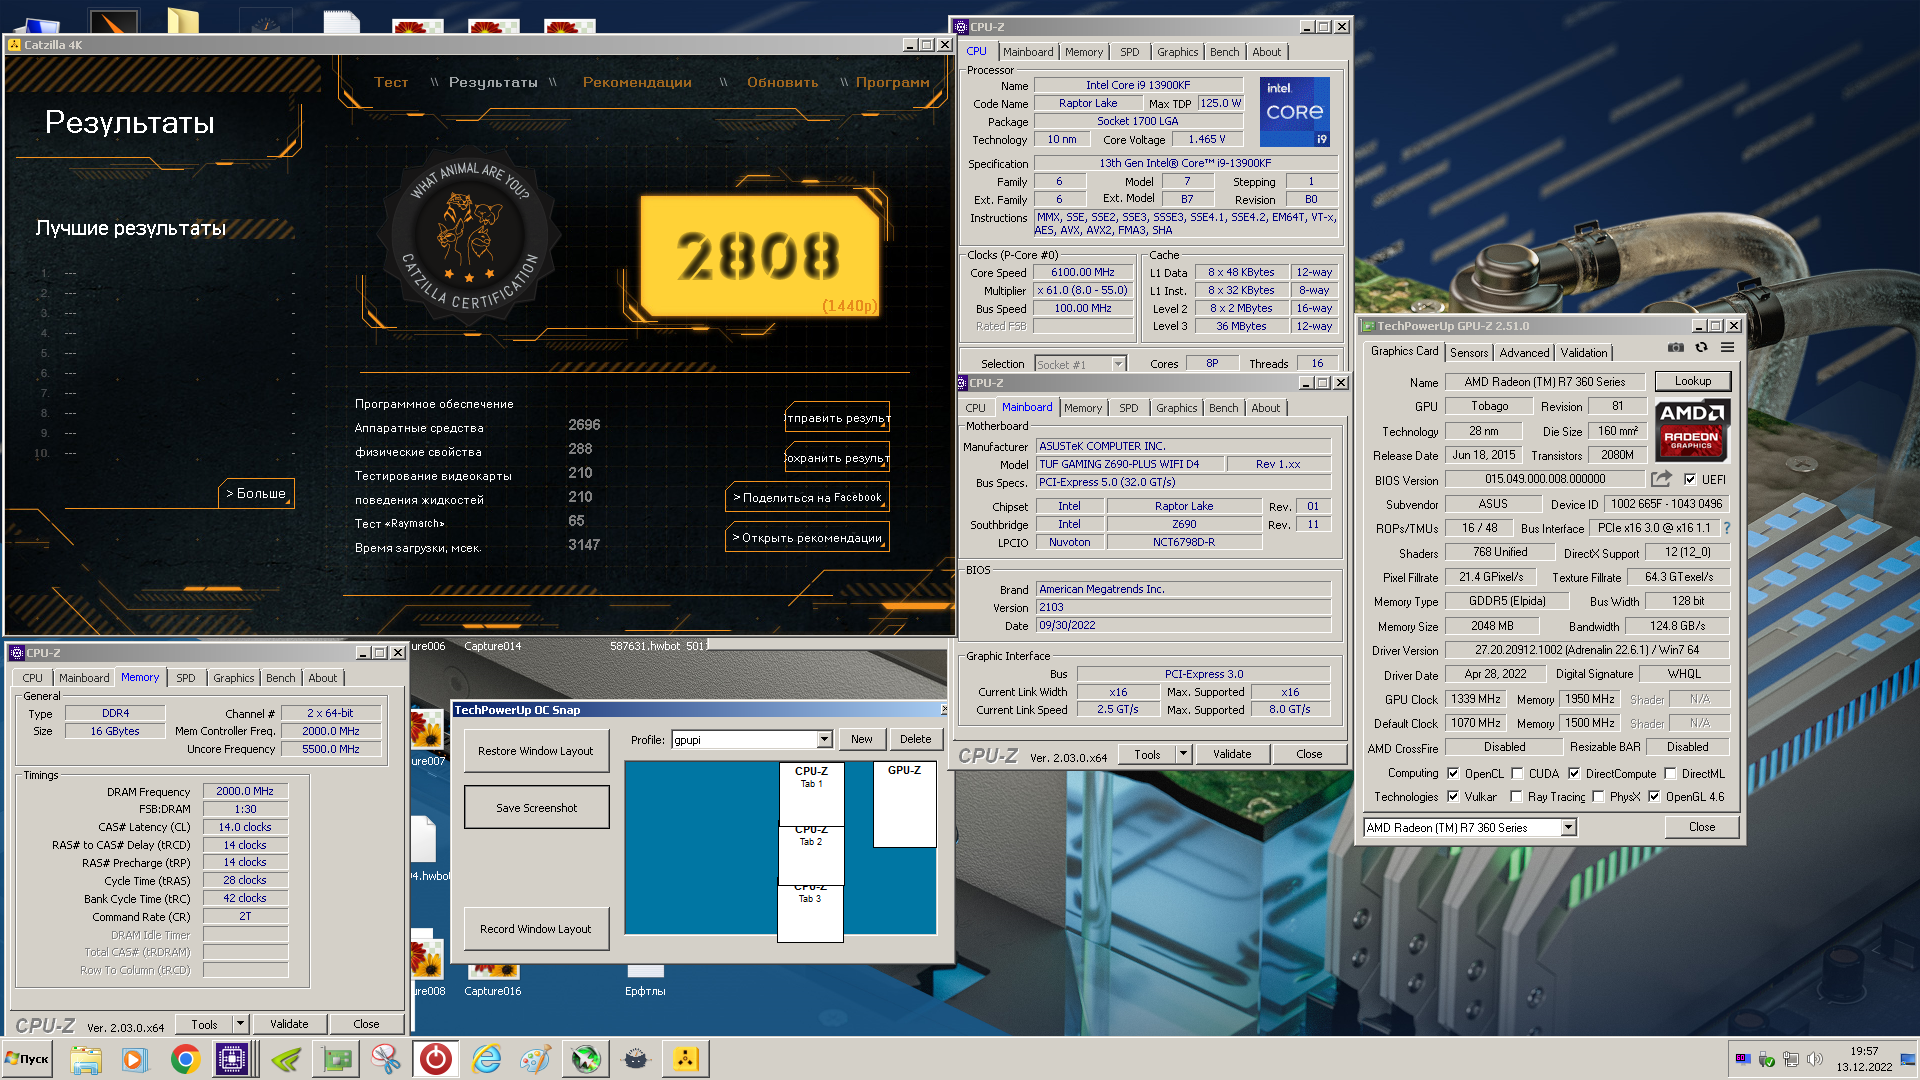Click the Пуск start button
The height and width of the screenshot is (1080, 1920).
tap(28, 1059)
